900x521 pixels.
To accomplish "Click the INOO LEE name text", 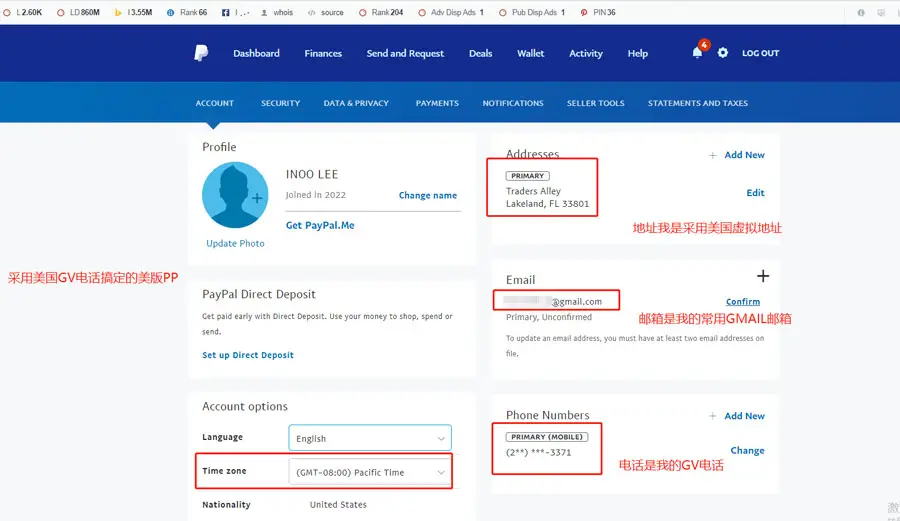I will point(312,174).
